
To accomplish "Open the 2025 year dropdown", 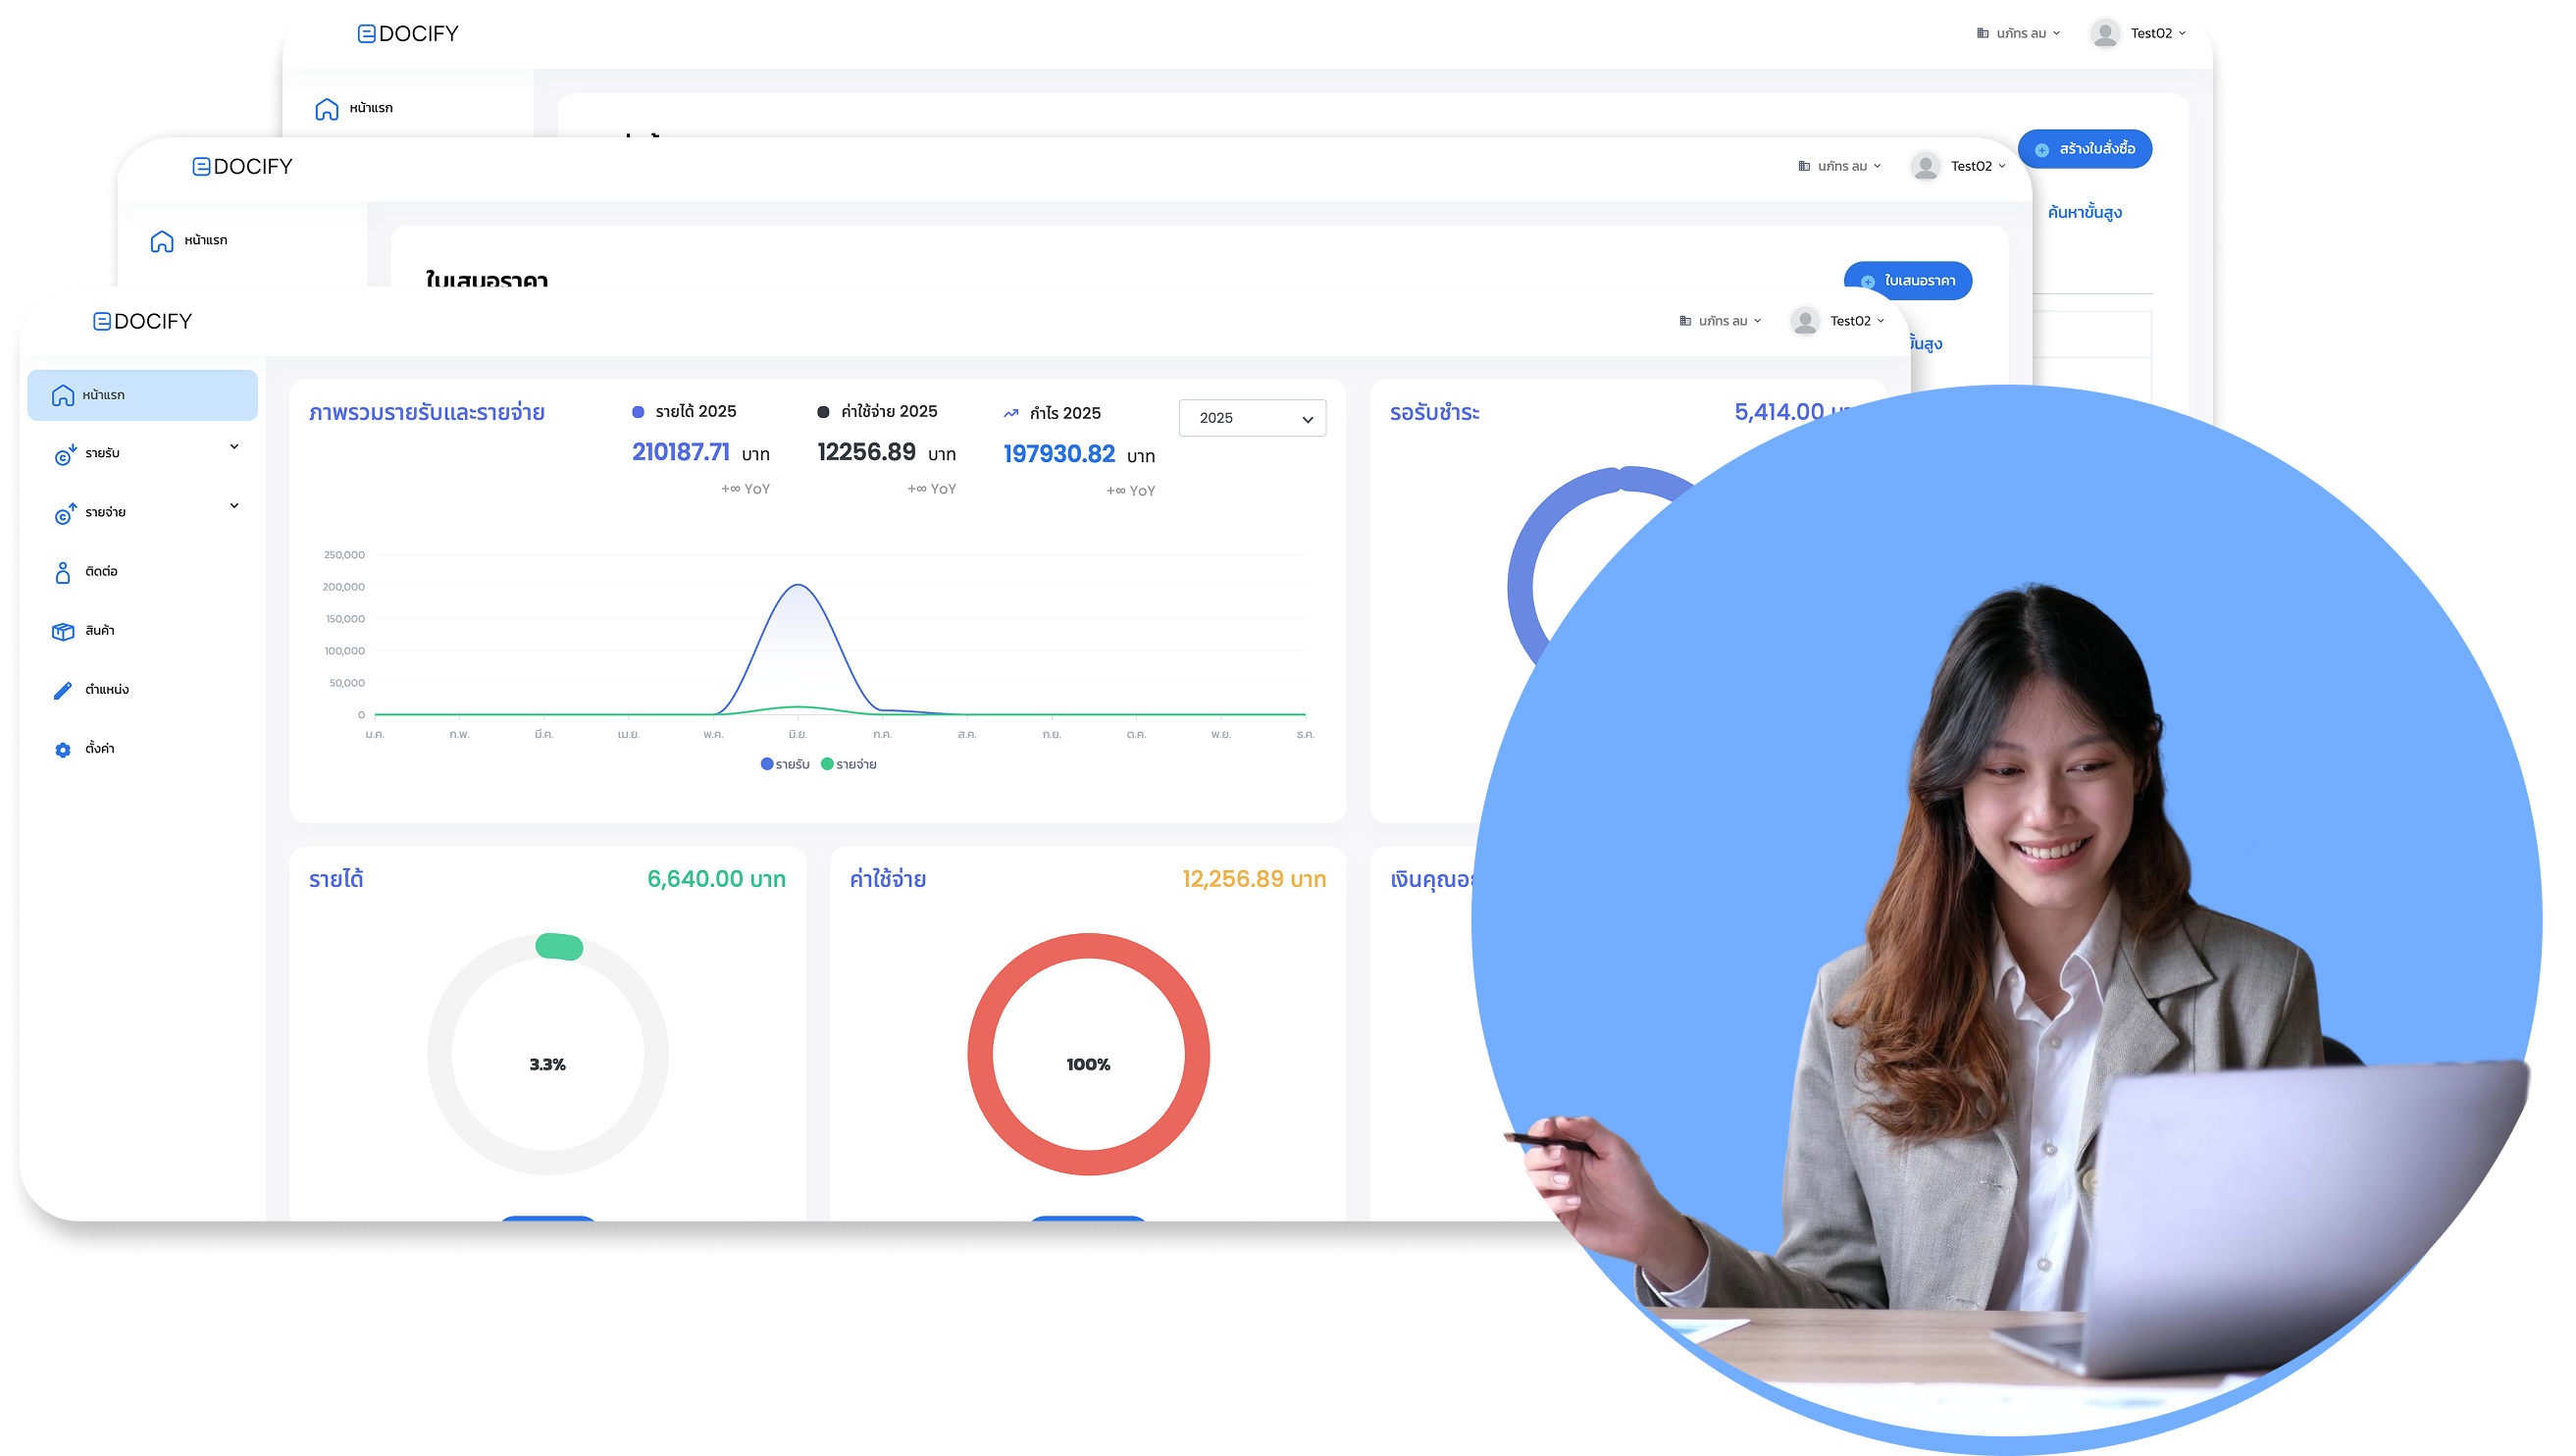I will tap(1252, 418).
